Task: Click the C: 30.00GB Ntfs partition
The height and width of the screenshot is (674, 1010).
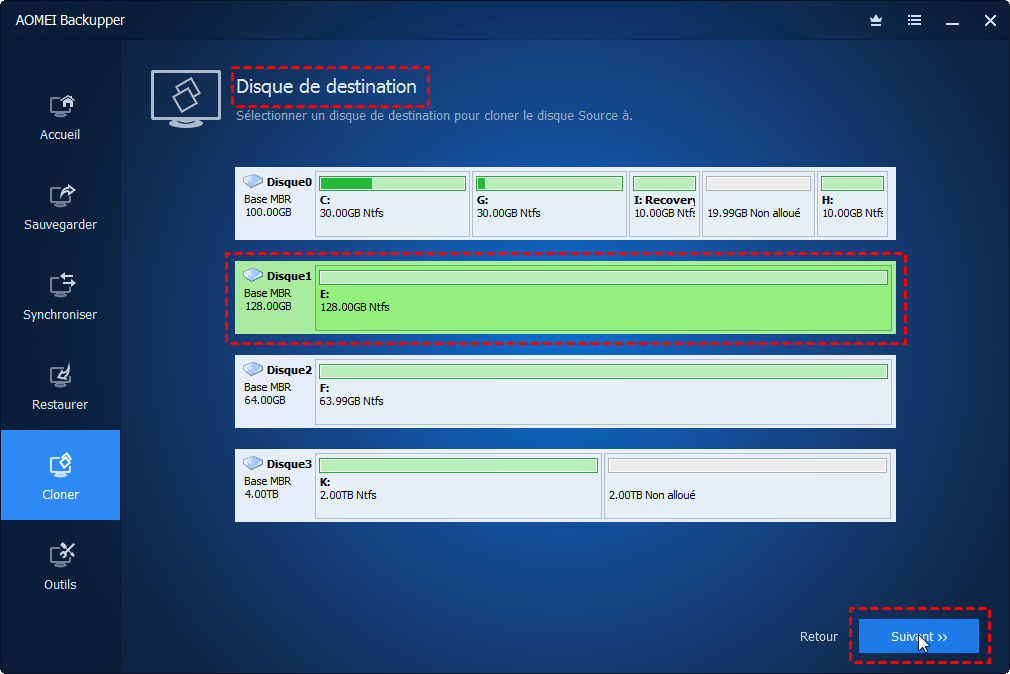Action: coord(392,204)
